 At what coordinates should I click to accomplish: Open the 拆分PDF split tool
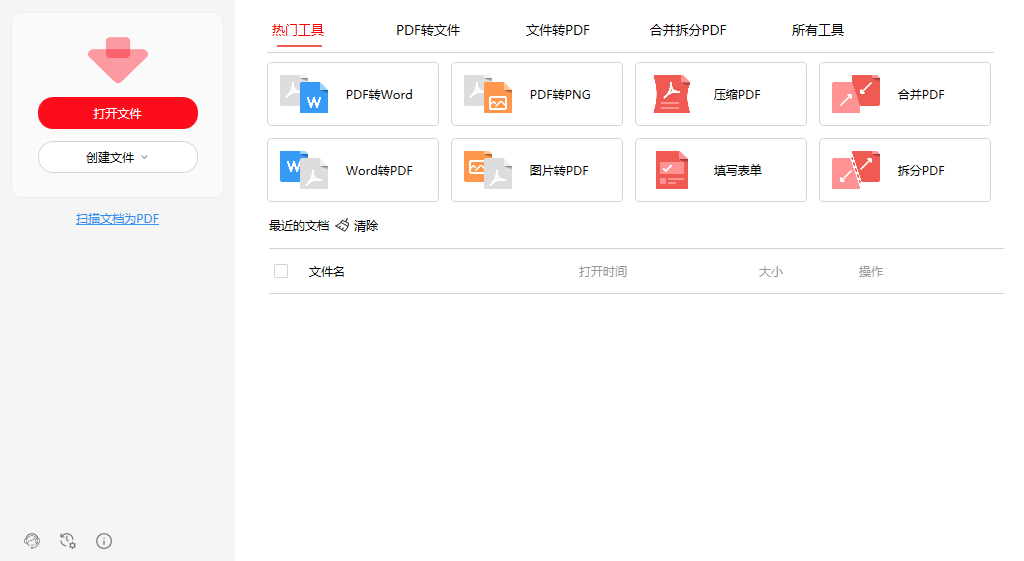pos(856,170)
